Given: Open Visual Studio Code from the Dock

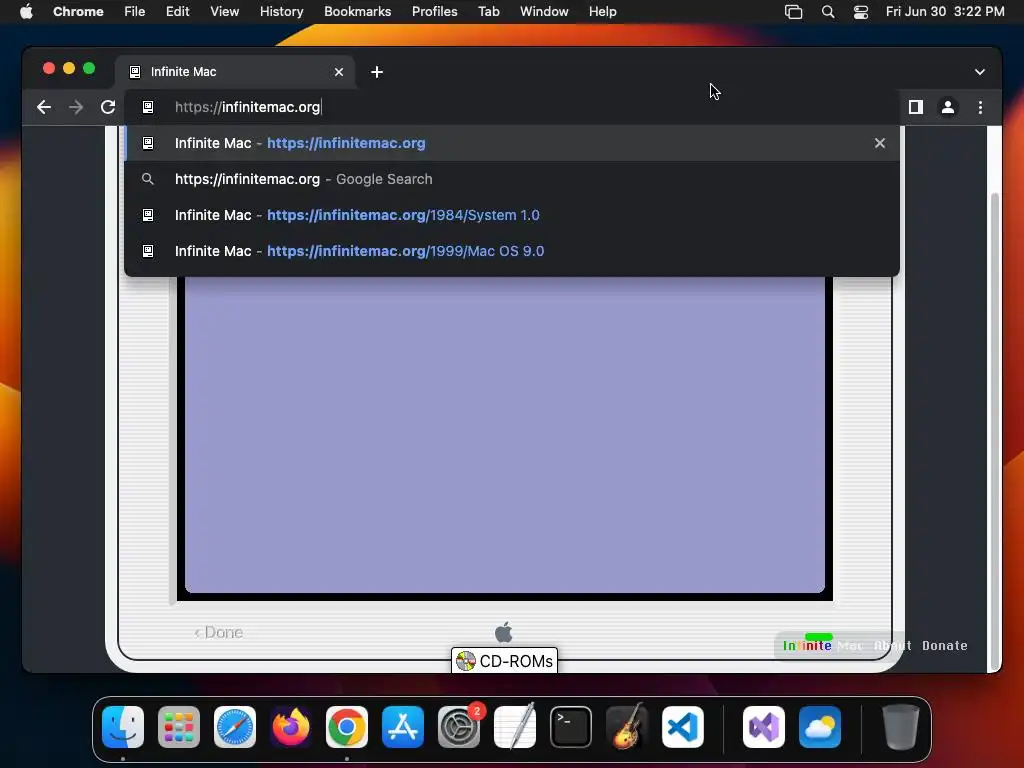Looking at the screenshot, I should 682,727.
